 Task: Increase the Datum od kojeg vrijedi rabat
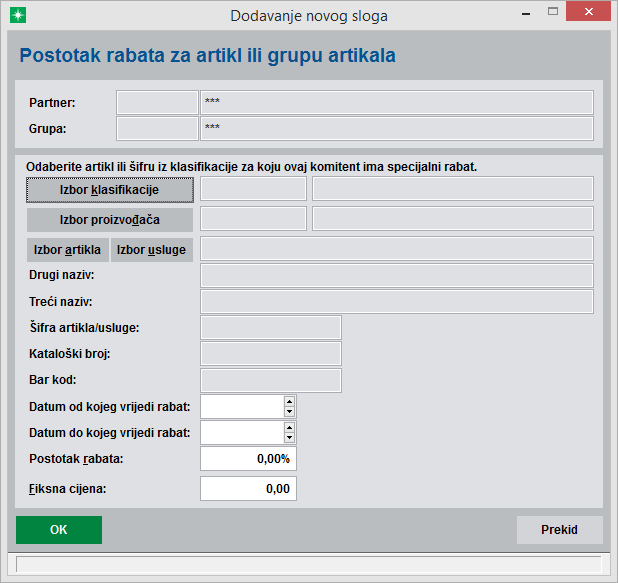[x=289, y=402]
